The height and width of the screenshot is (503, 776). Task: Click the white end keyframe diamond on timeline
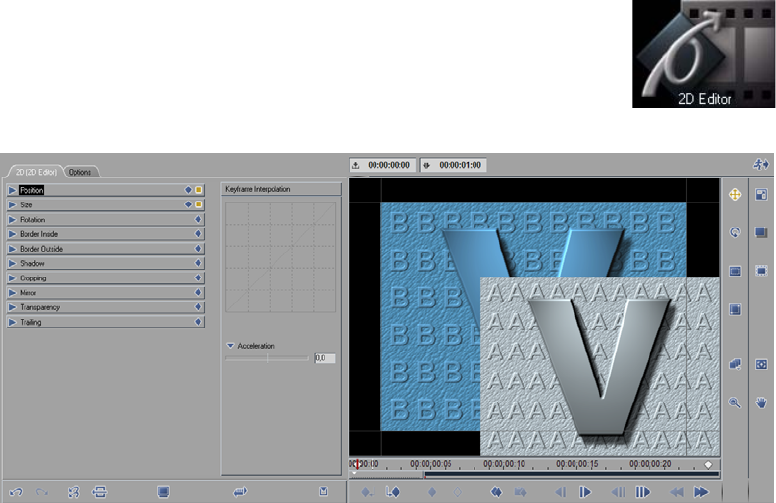pyautogui.click(x=708, y=464)
